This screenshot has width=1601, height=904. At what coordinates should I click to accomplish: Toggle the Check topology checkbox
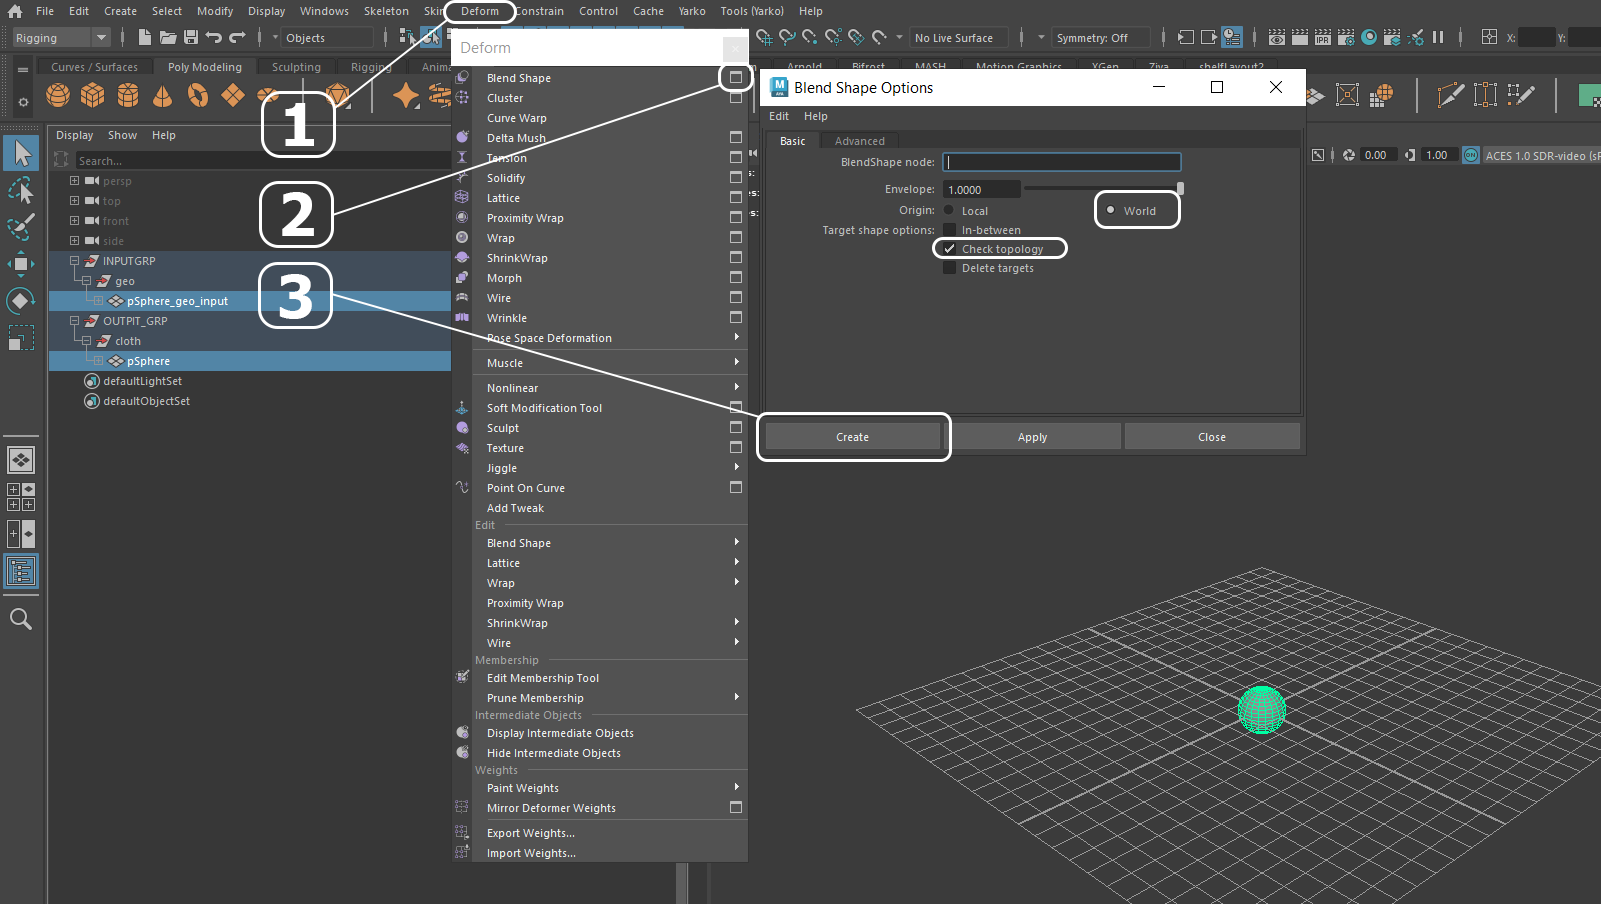(x=949, y=249)
